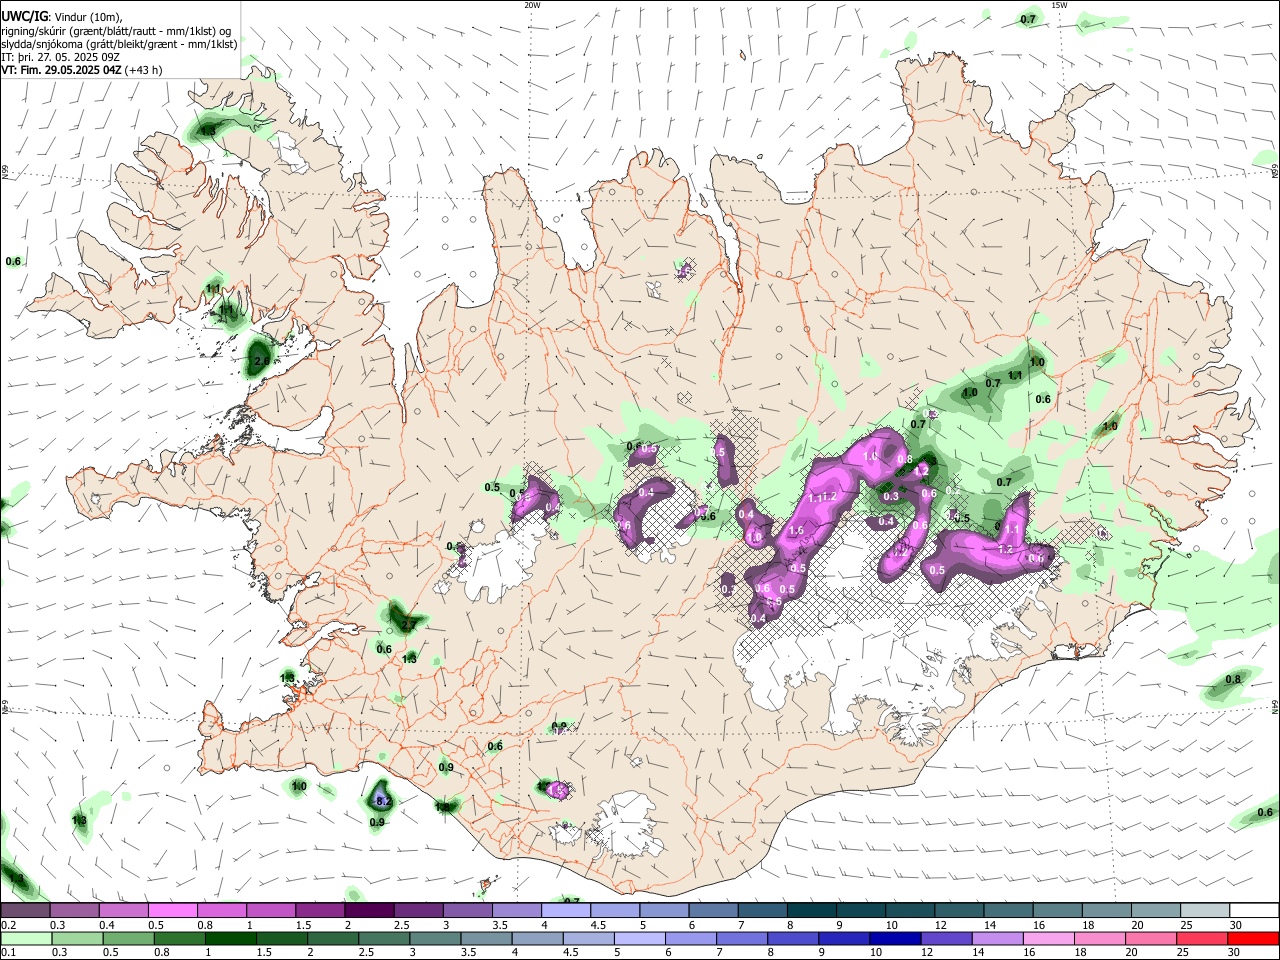Pick the bright pink upper swatch labeled 0.5
Image resolution: width=1280 pixels, height=960 pixels.
172,910
